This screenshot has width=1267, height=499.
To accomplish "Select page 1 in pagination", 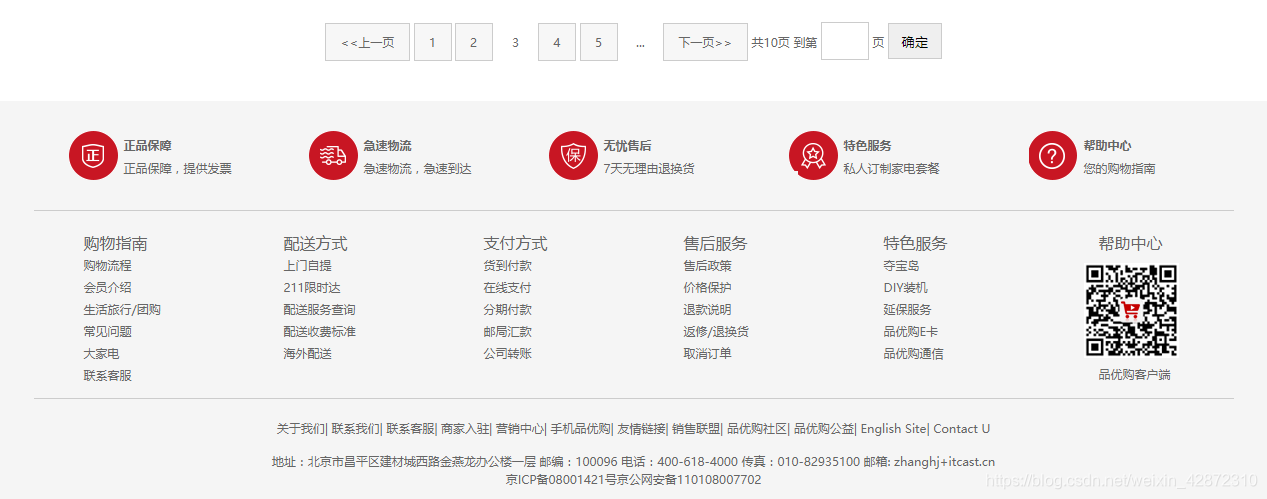I will tap(433, 42).
